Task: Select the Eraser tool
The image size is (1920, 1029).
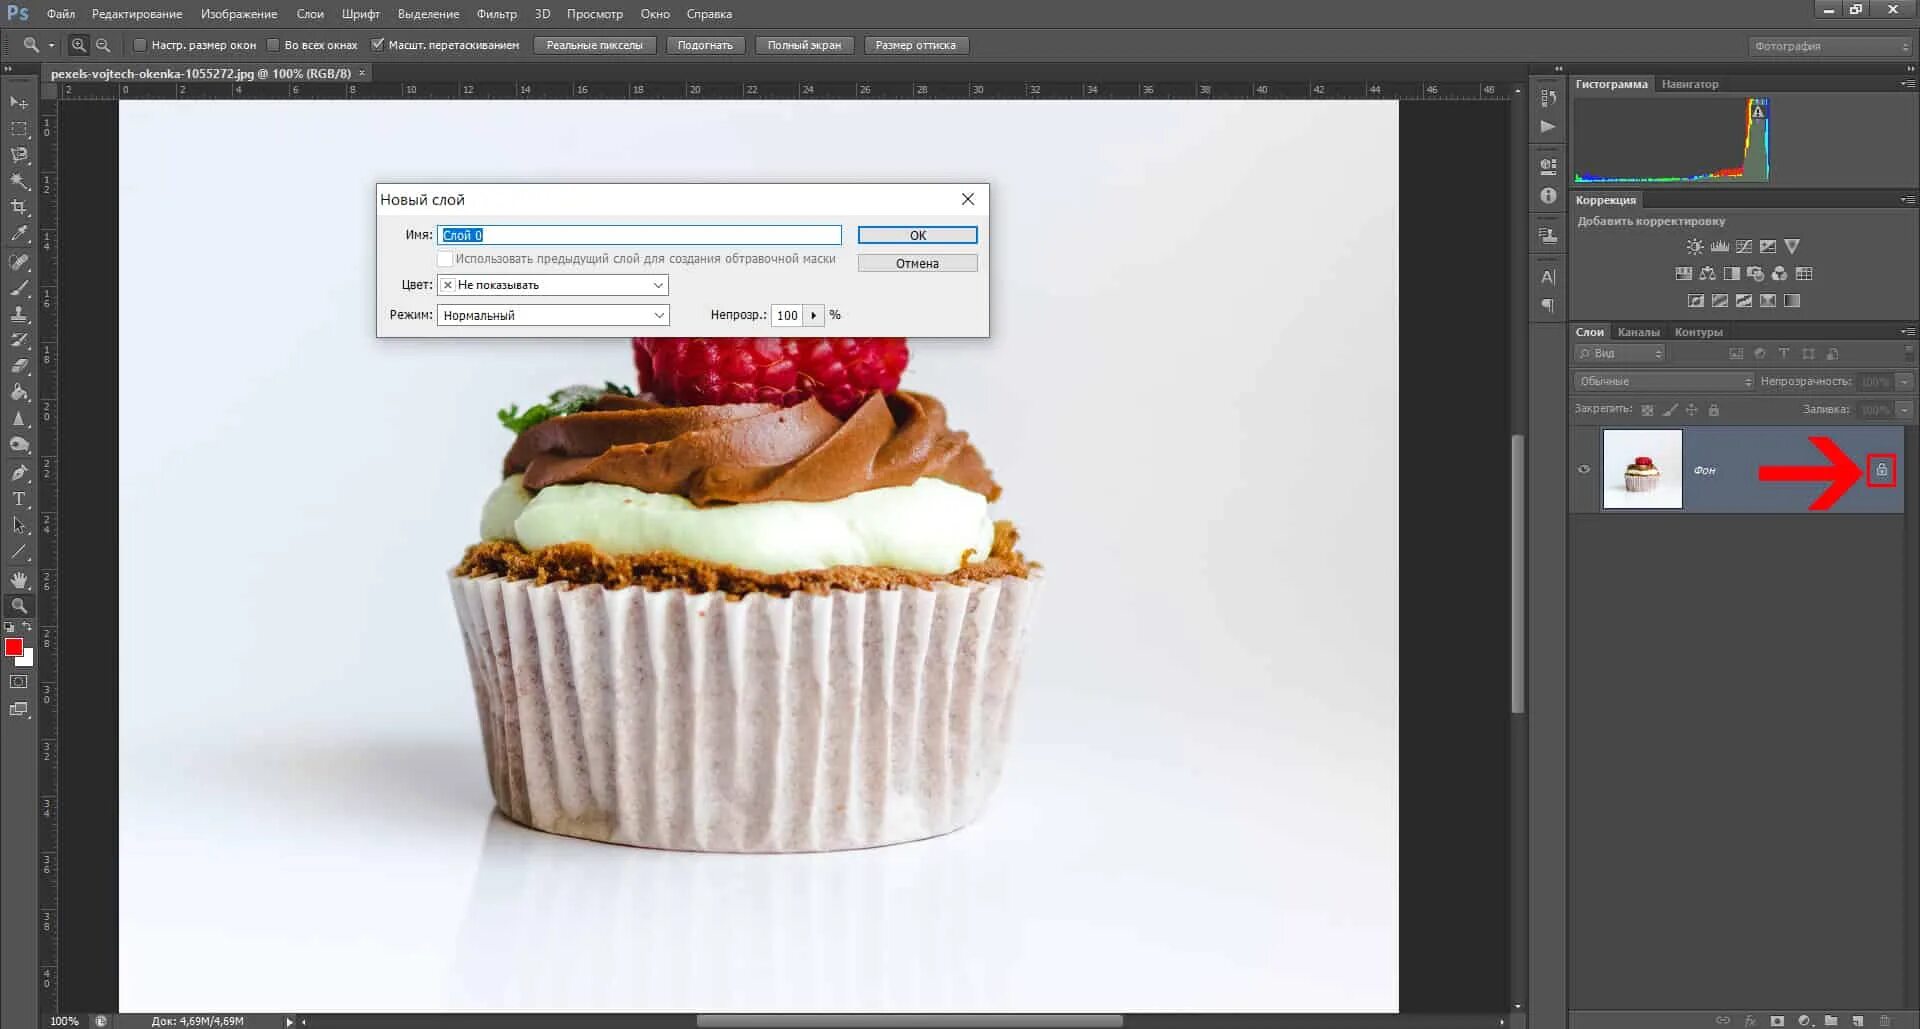Action: pos(19,366)
